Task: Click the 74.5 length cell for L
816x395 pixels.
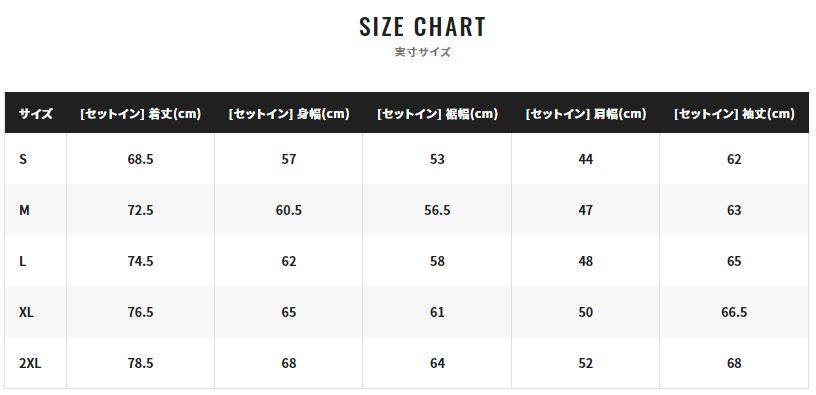Action: tap(141, 261)
